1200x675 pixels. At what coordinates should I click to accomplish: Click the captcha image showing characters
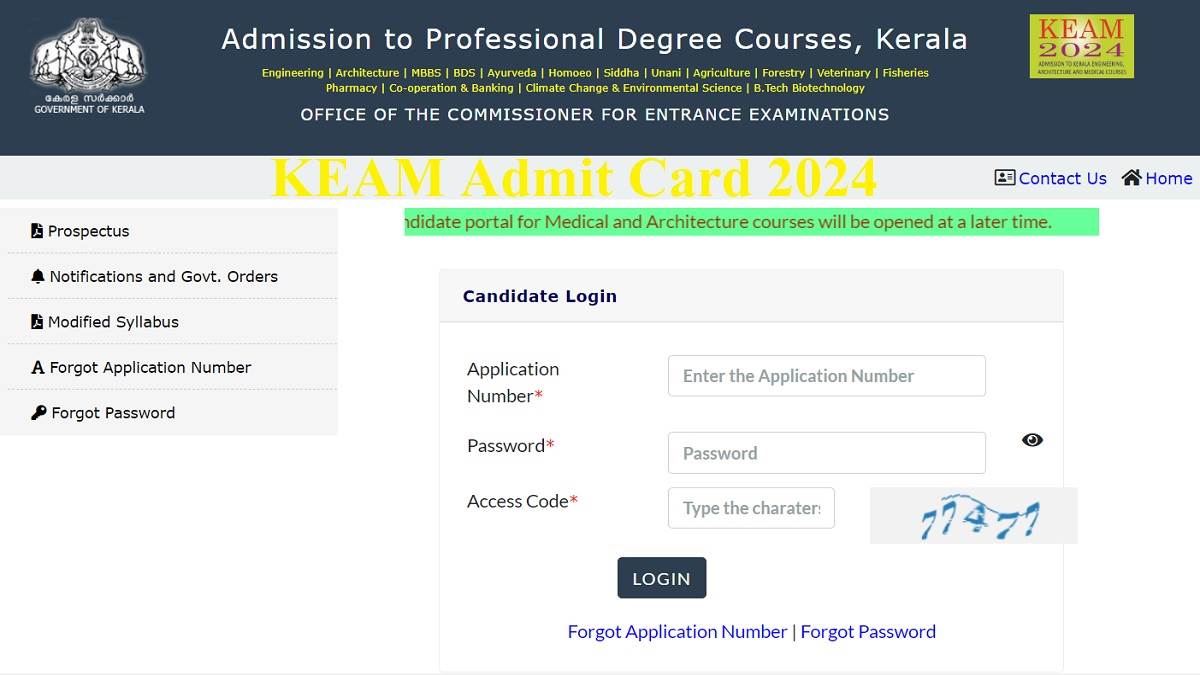click(x=972, y=514)
